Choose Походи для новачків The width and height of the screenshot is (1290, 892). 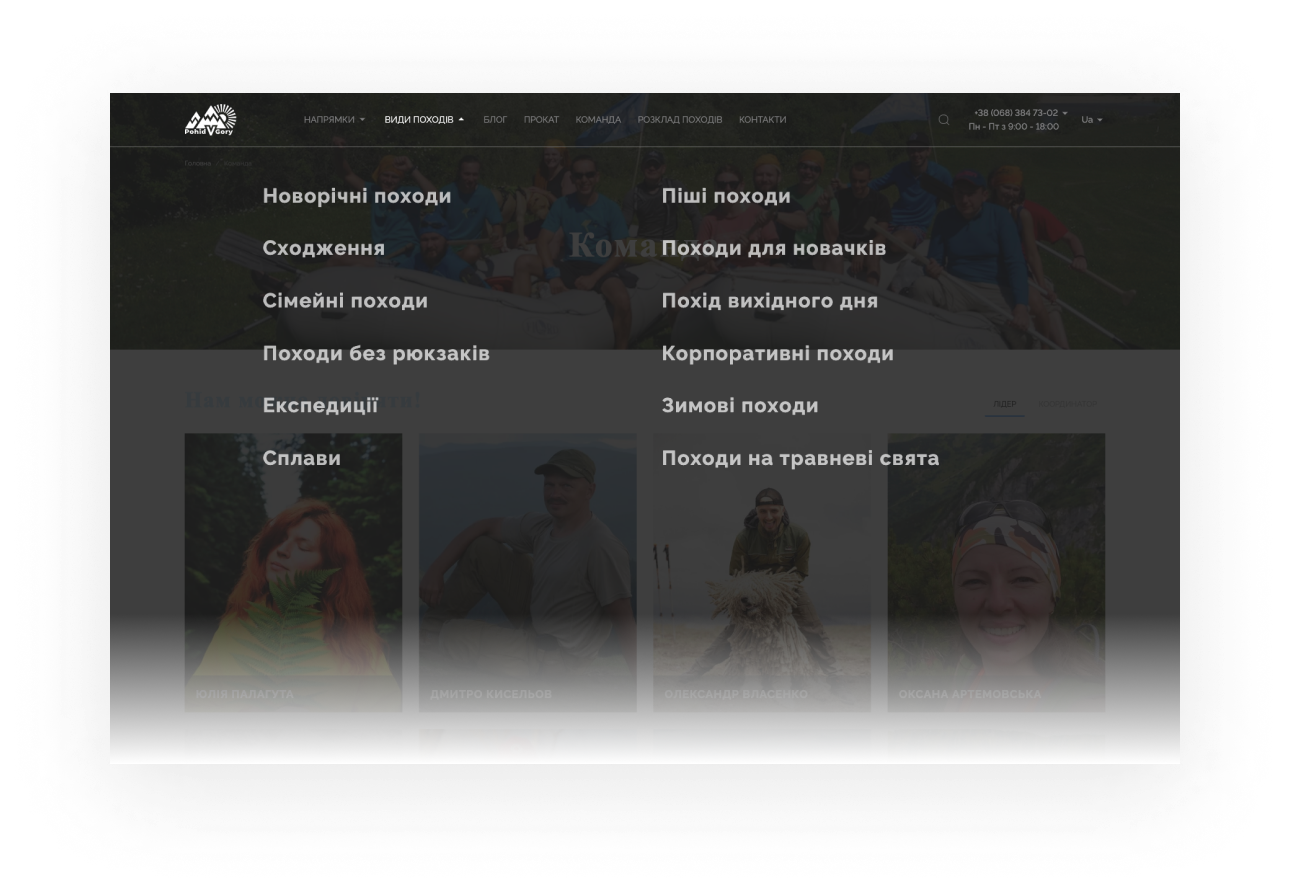[774, 248]
